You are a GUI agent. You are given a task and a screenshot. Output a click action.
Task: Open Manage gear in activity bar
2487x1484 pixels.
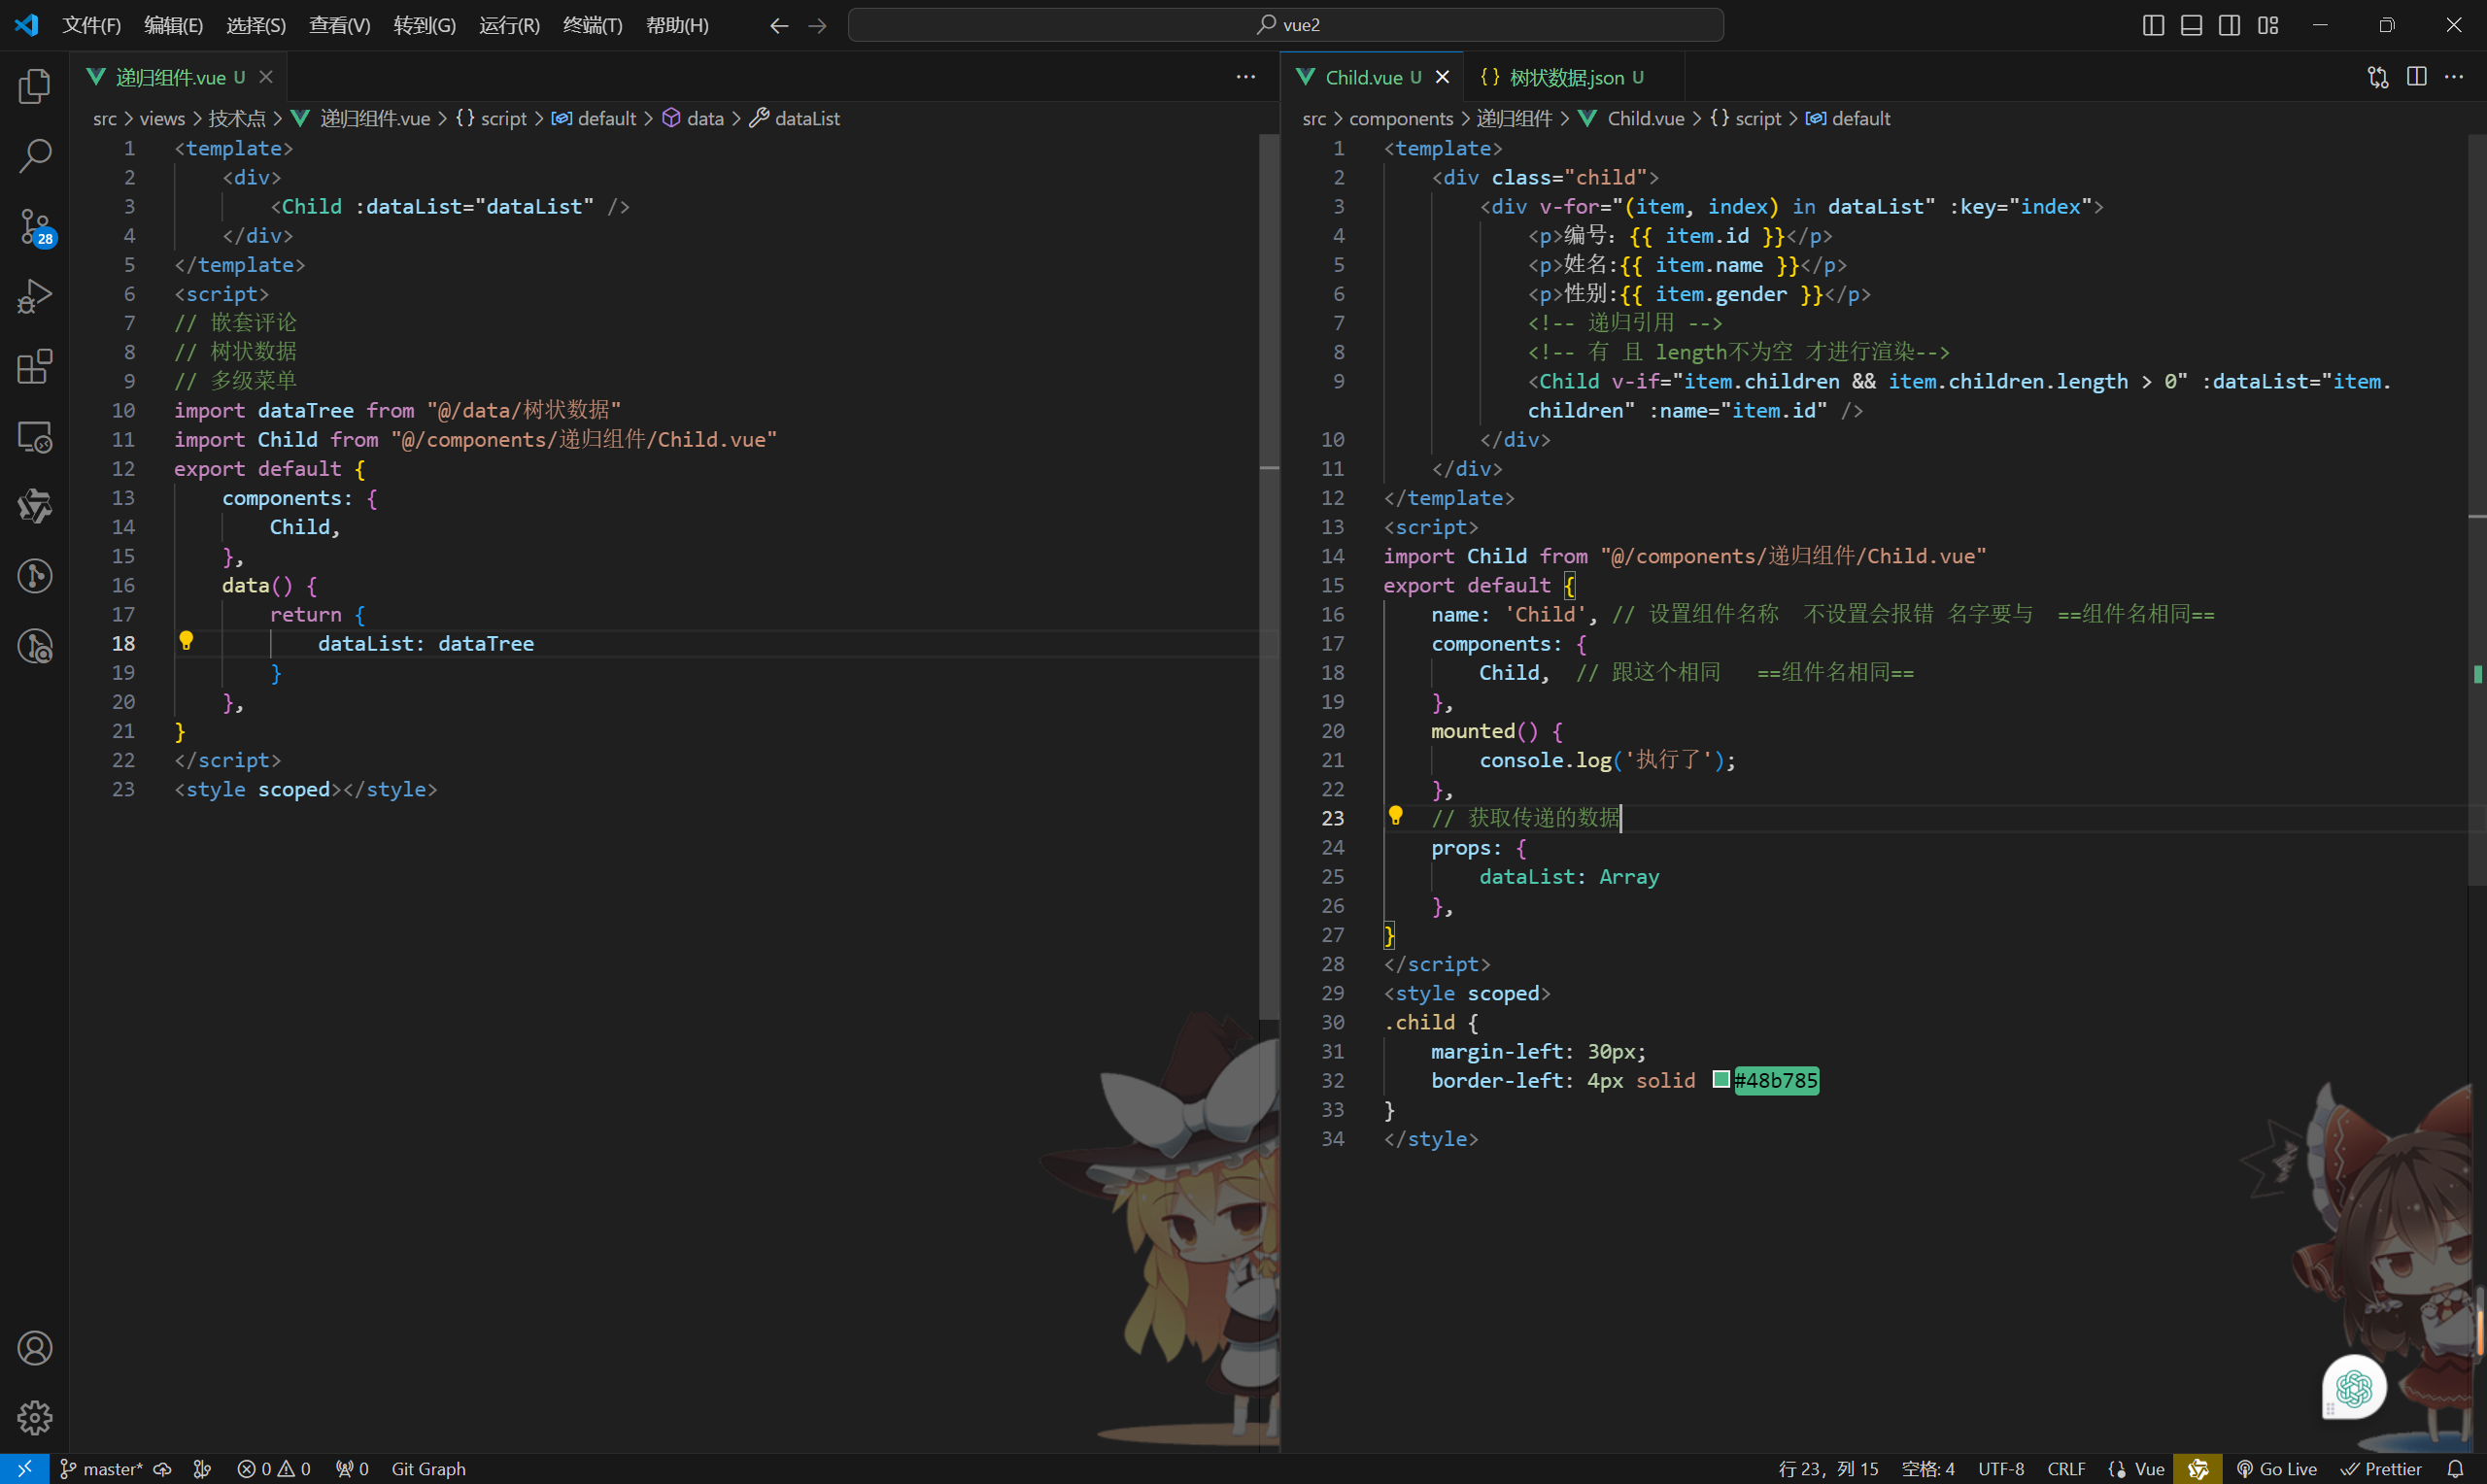point(35,1418)
